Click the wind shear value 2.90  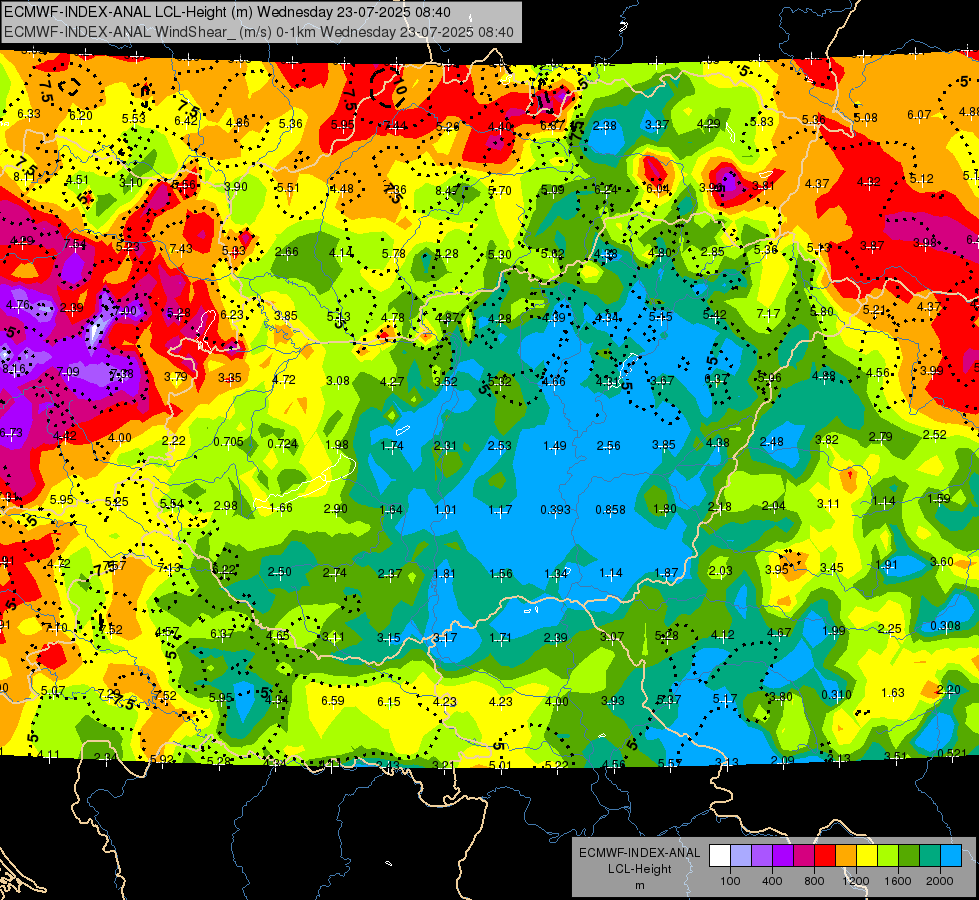tap(335, 508)
